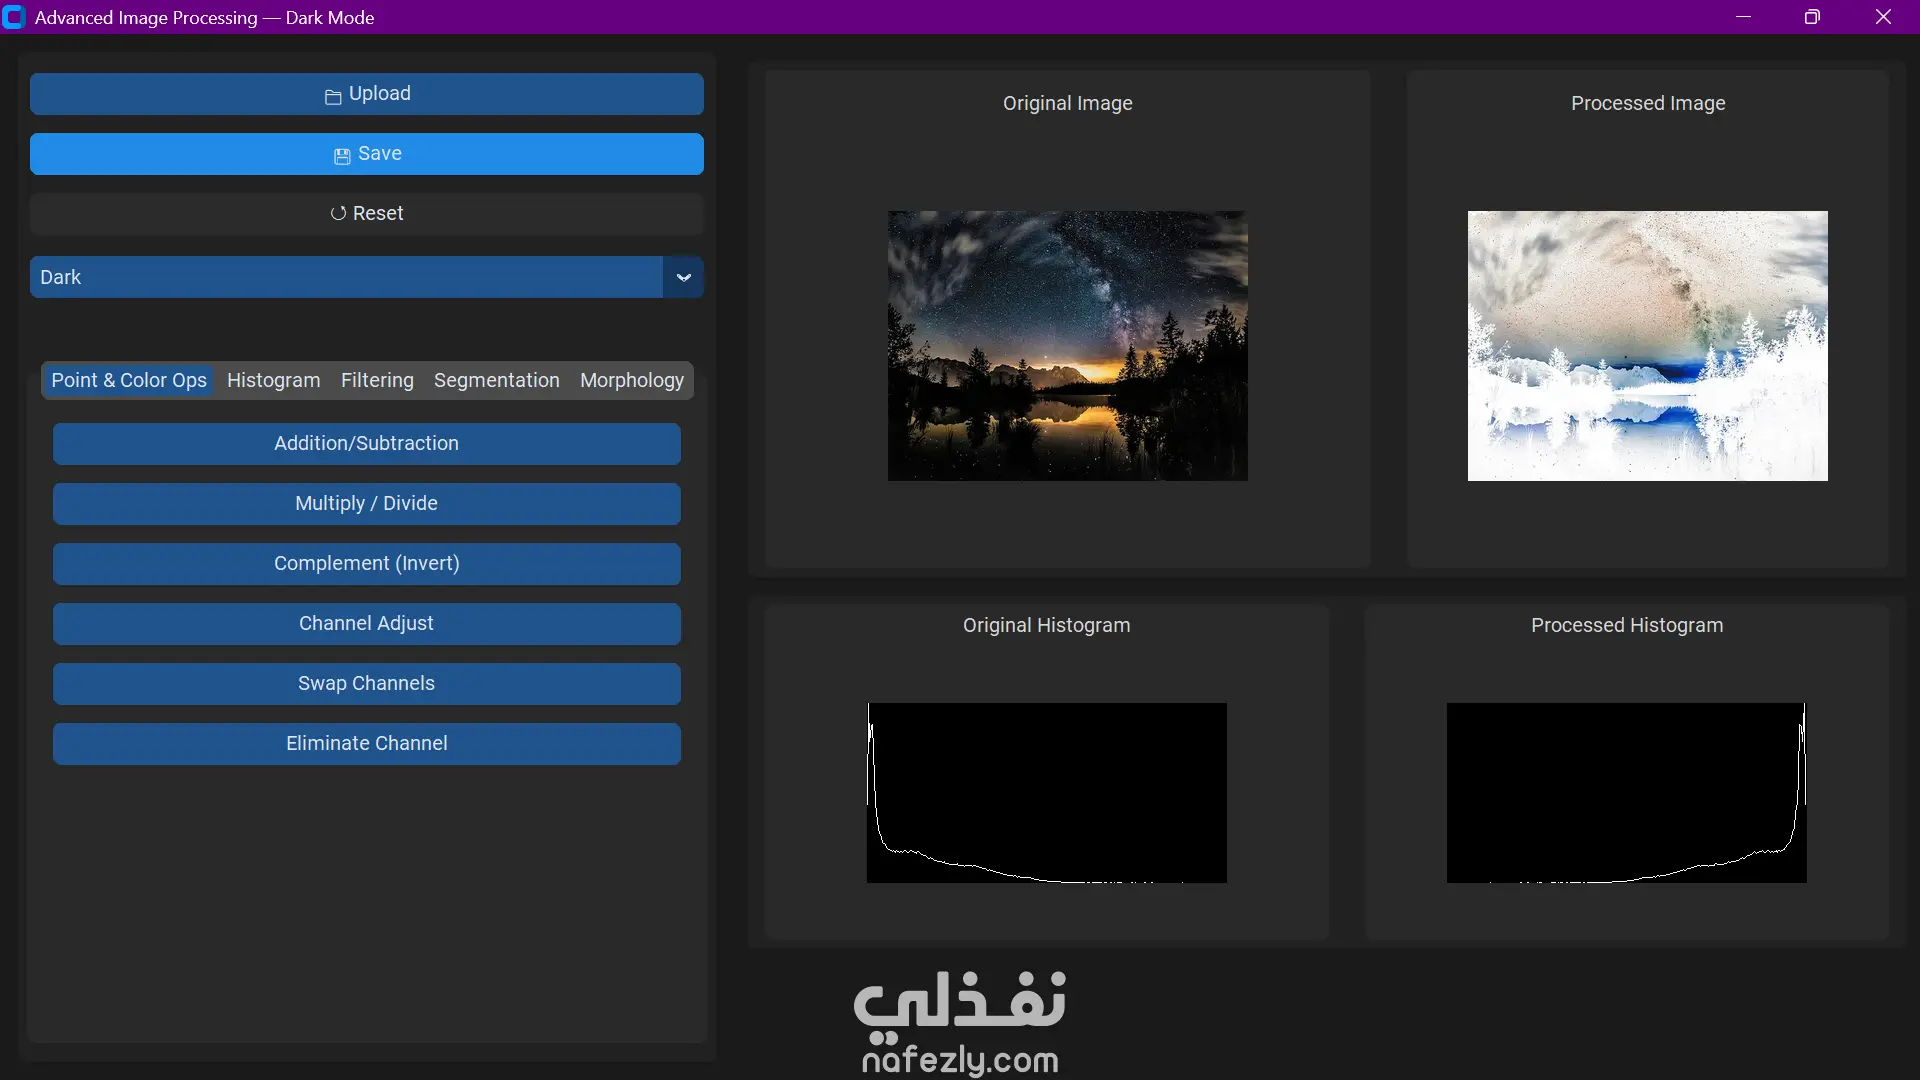1920x1080 pixels.
Task: Click the original night sky image
Action: click(x=1067, y=346)
